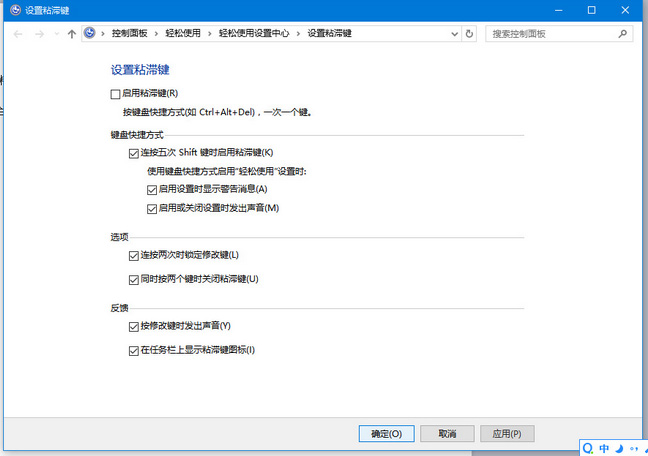
Task: Uncheck 连按五次 Shift 键时启用粘滞键
Action: pyautogui.click(x=134, y=153)
